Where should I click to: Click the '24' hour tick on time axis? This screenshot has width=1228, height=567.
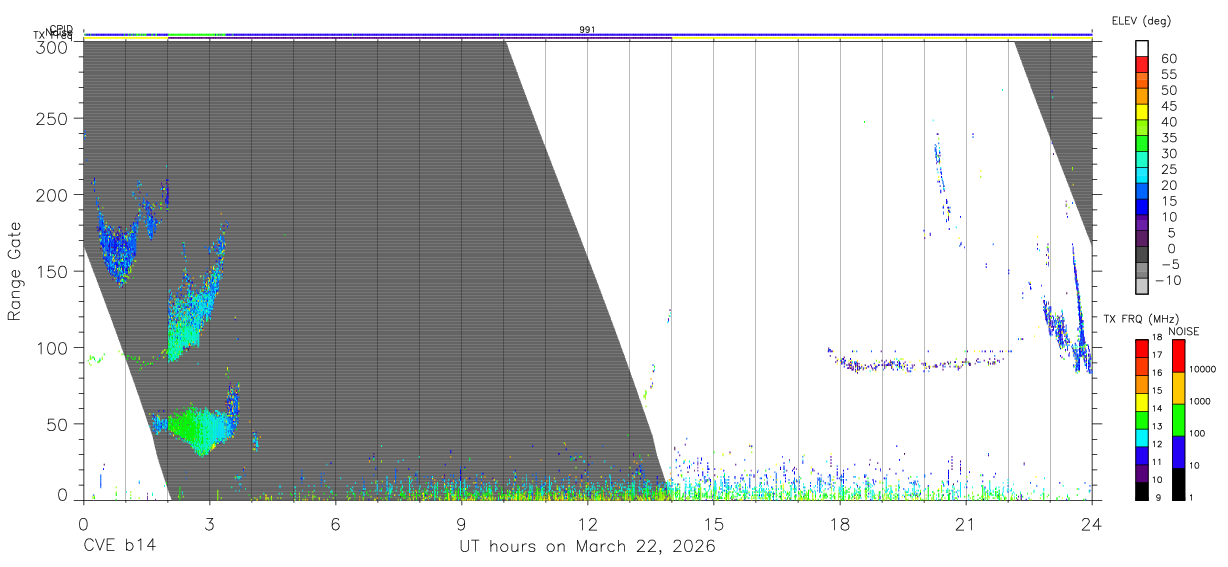[1091, 523]
